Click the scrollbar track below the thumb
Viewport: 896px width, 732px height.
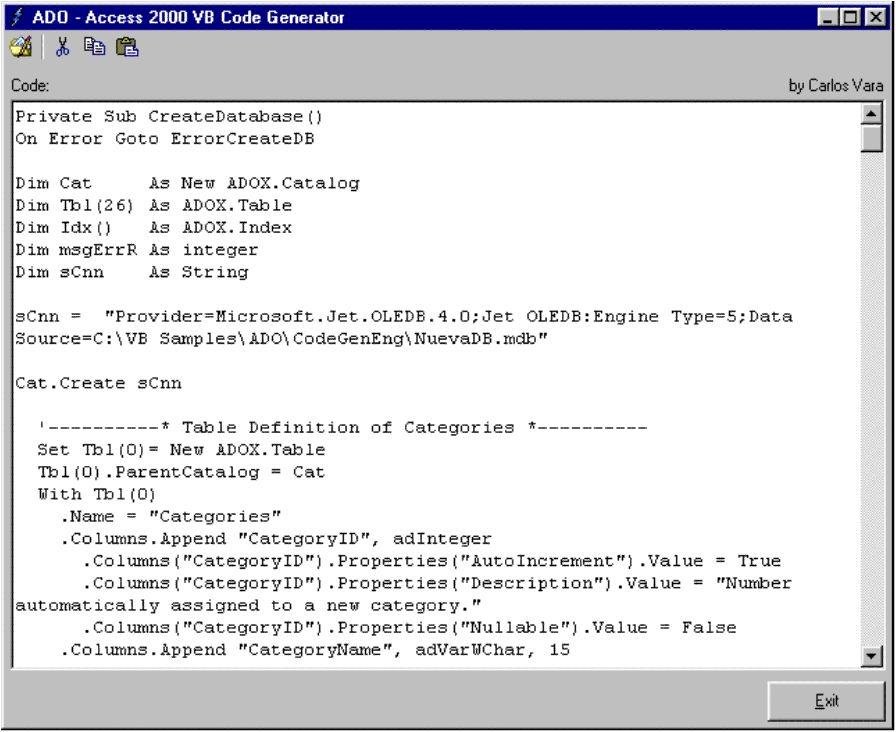coord(871,400)
